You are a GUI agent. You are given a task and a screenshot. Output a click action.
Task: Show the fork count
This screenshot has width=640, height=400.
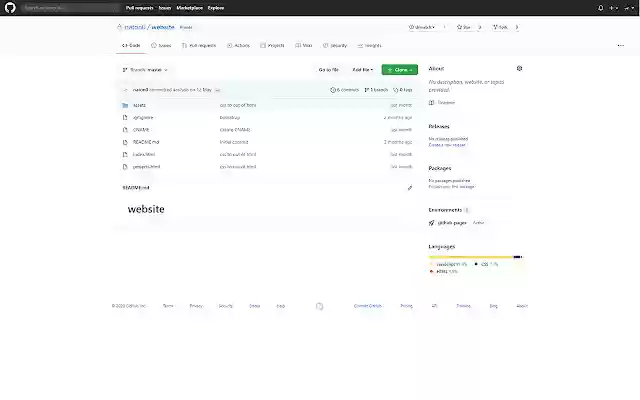tap(517, 27)
